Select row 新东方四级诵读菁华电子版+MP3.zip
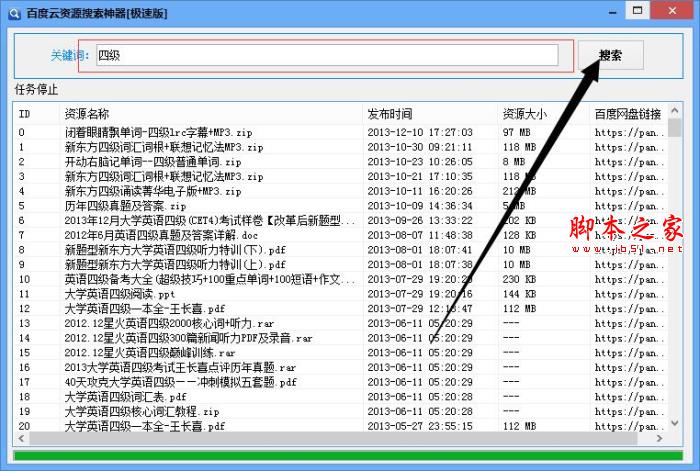700x471 pixels. (341, 191)
